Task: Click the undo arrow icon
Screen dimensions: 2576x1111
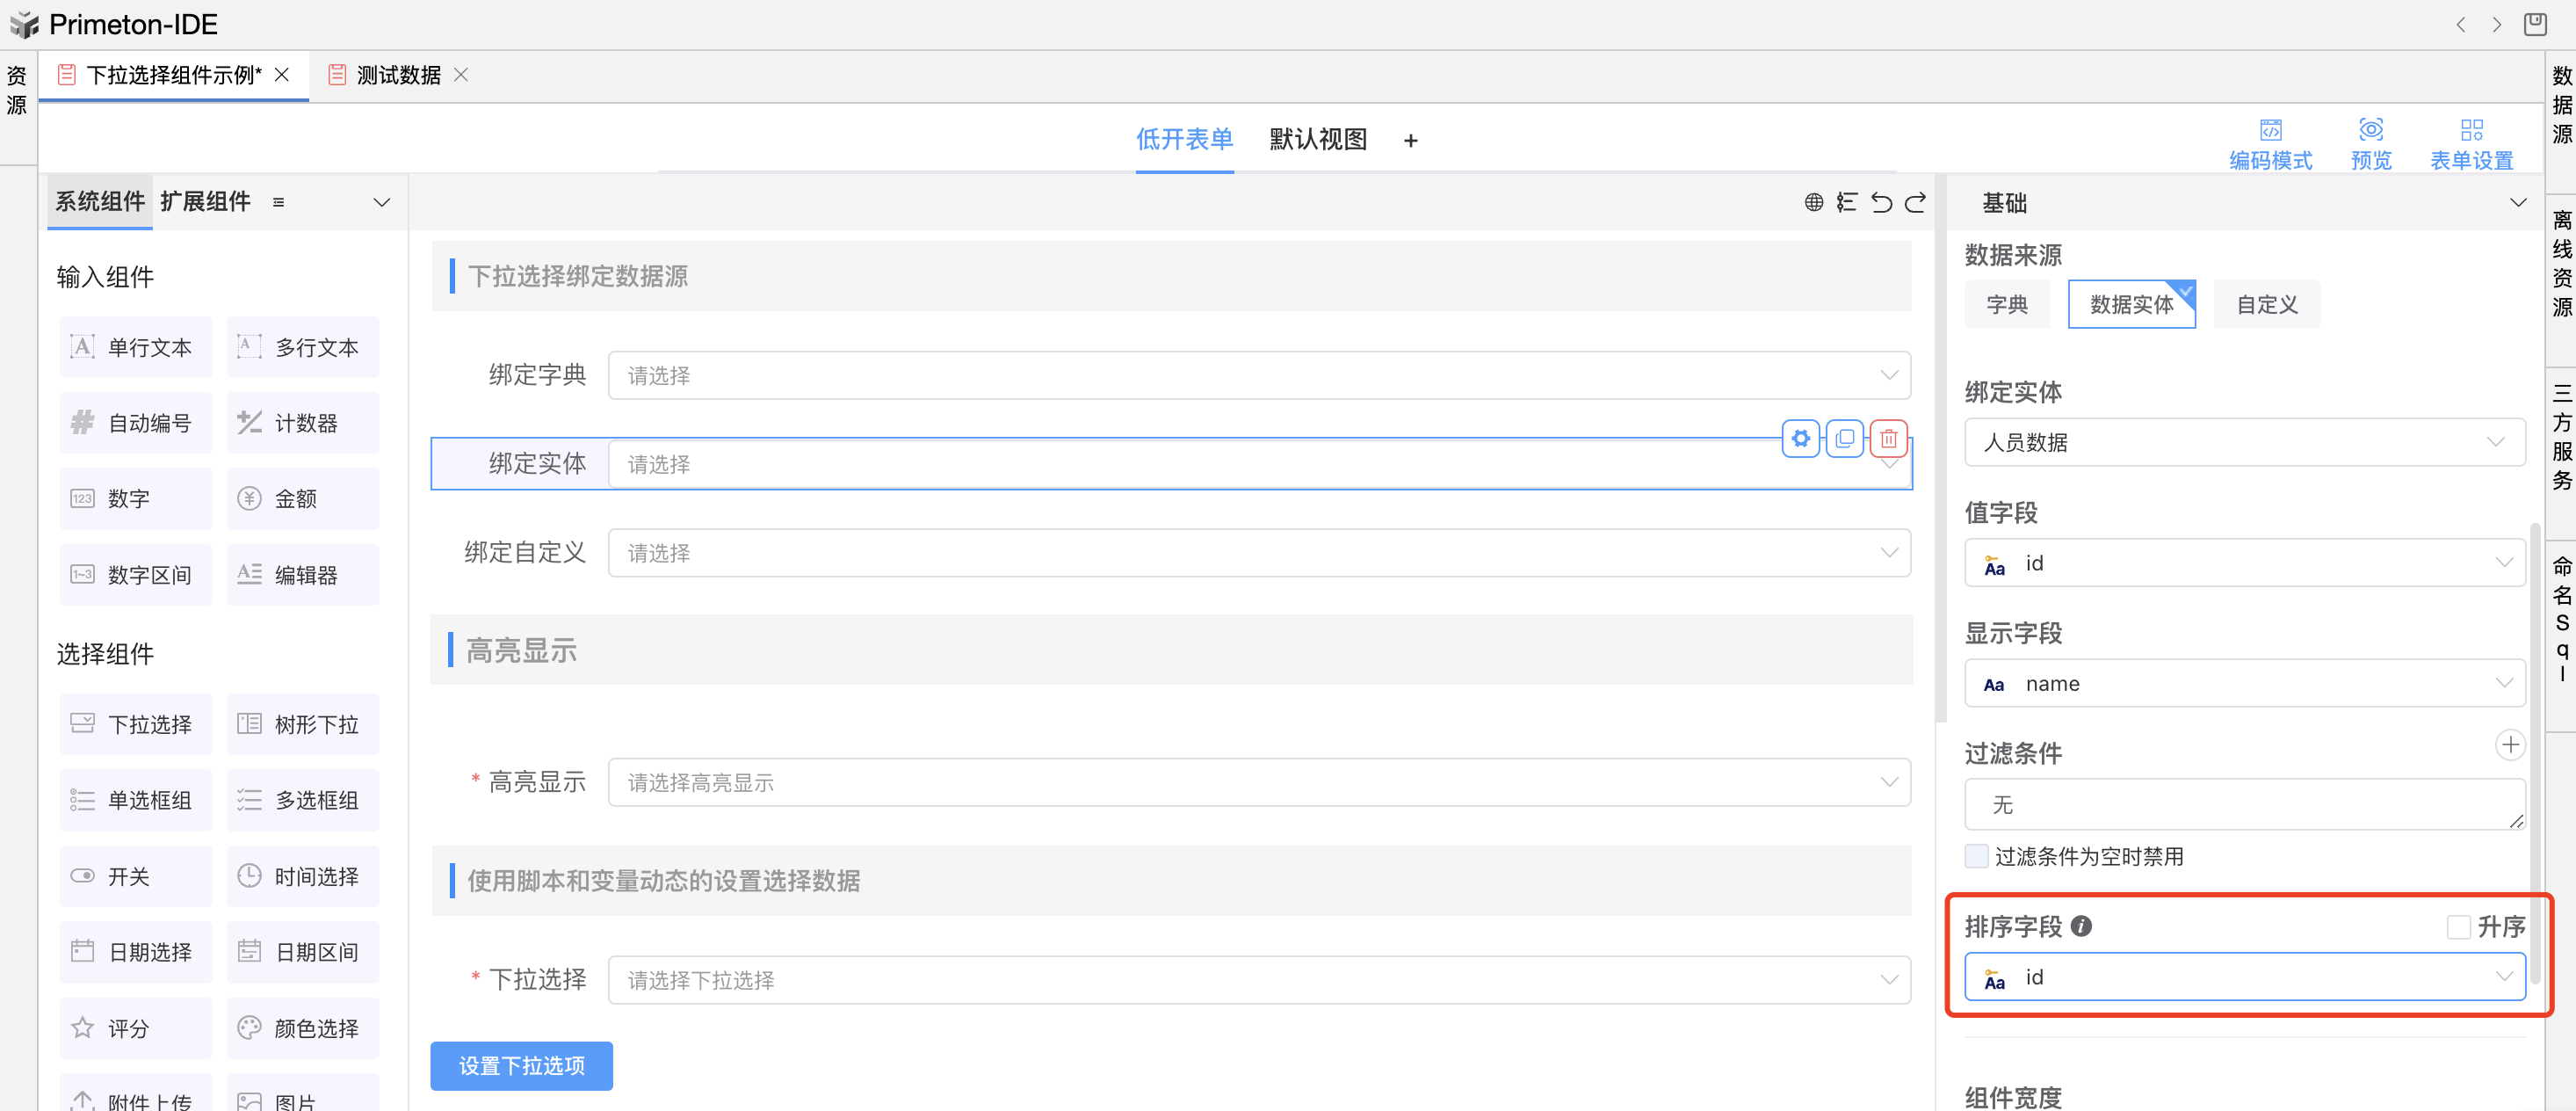Action: click(1881, 203)
